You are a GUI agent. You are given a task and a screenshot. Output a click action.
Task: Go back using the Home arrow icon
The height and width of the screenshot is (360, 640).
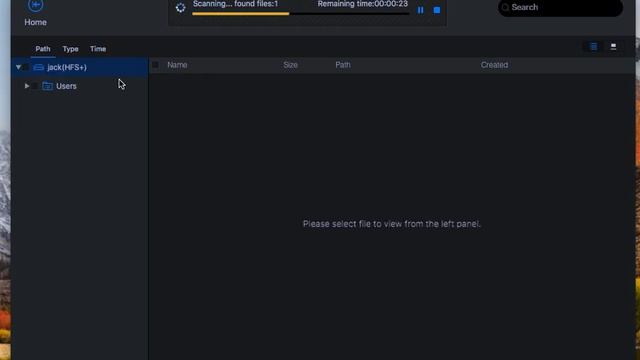[x=36, y=5]
